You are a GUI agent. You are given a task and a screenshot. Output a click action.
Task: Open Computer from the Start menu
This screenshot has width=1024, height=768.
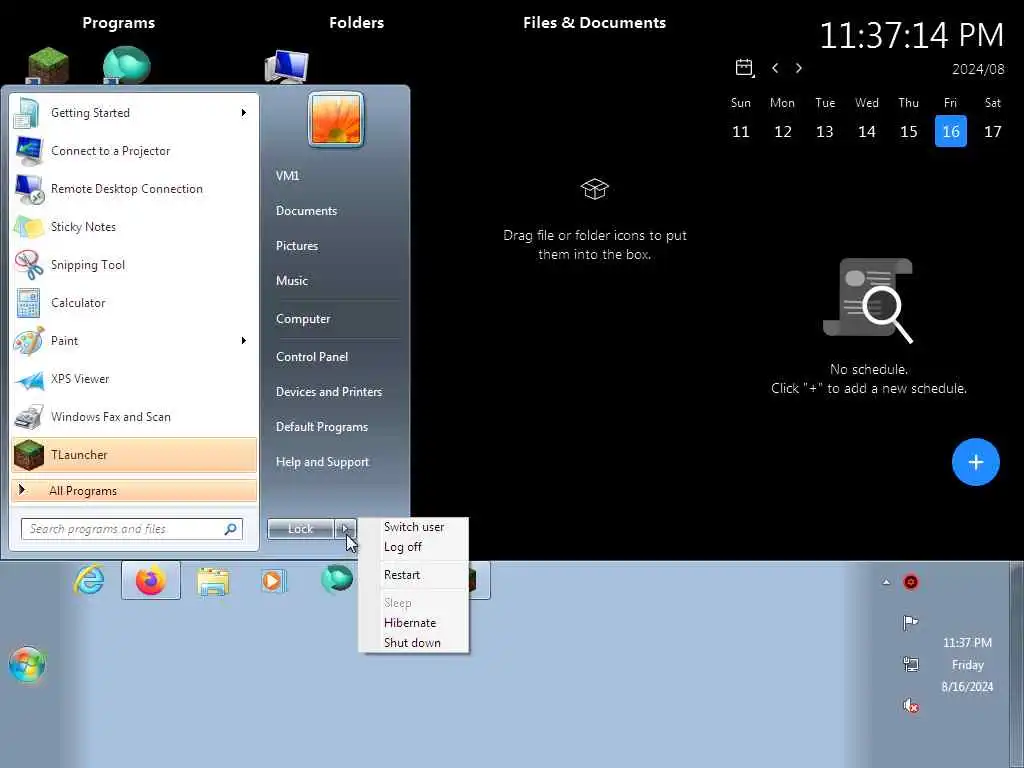click(x=303, y=319)
